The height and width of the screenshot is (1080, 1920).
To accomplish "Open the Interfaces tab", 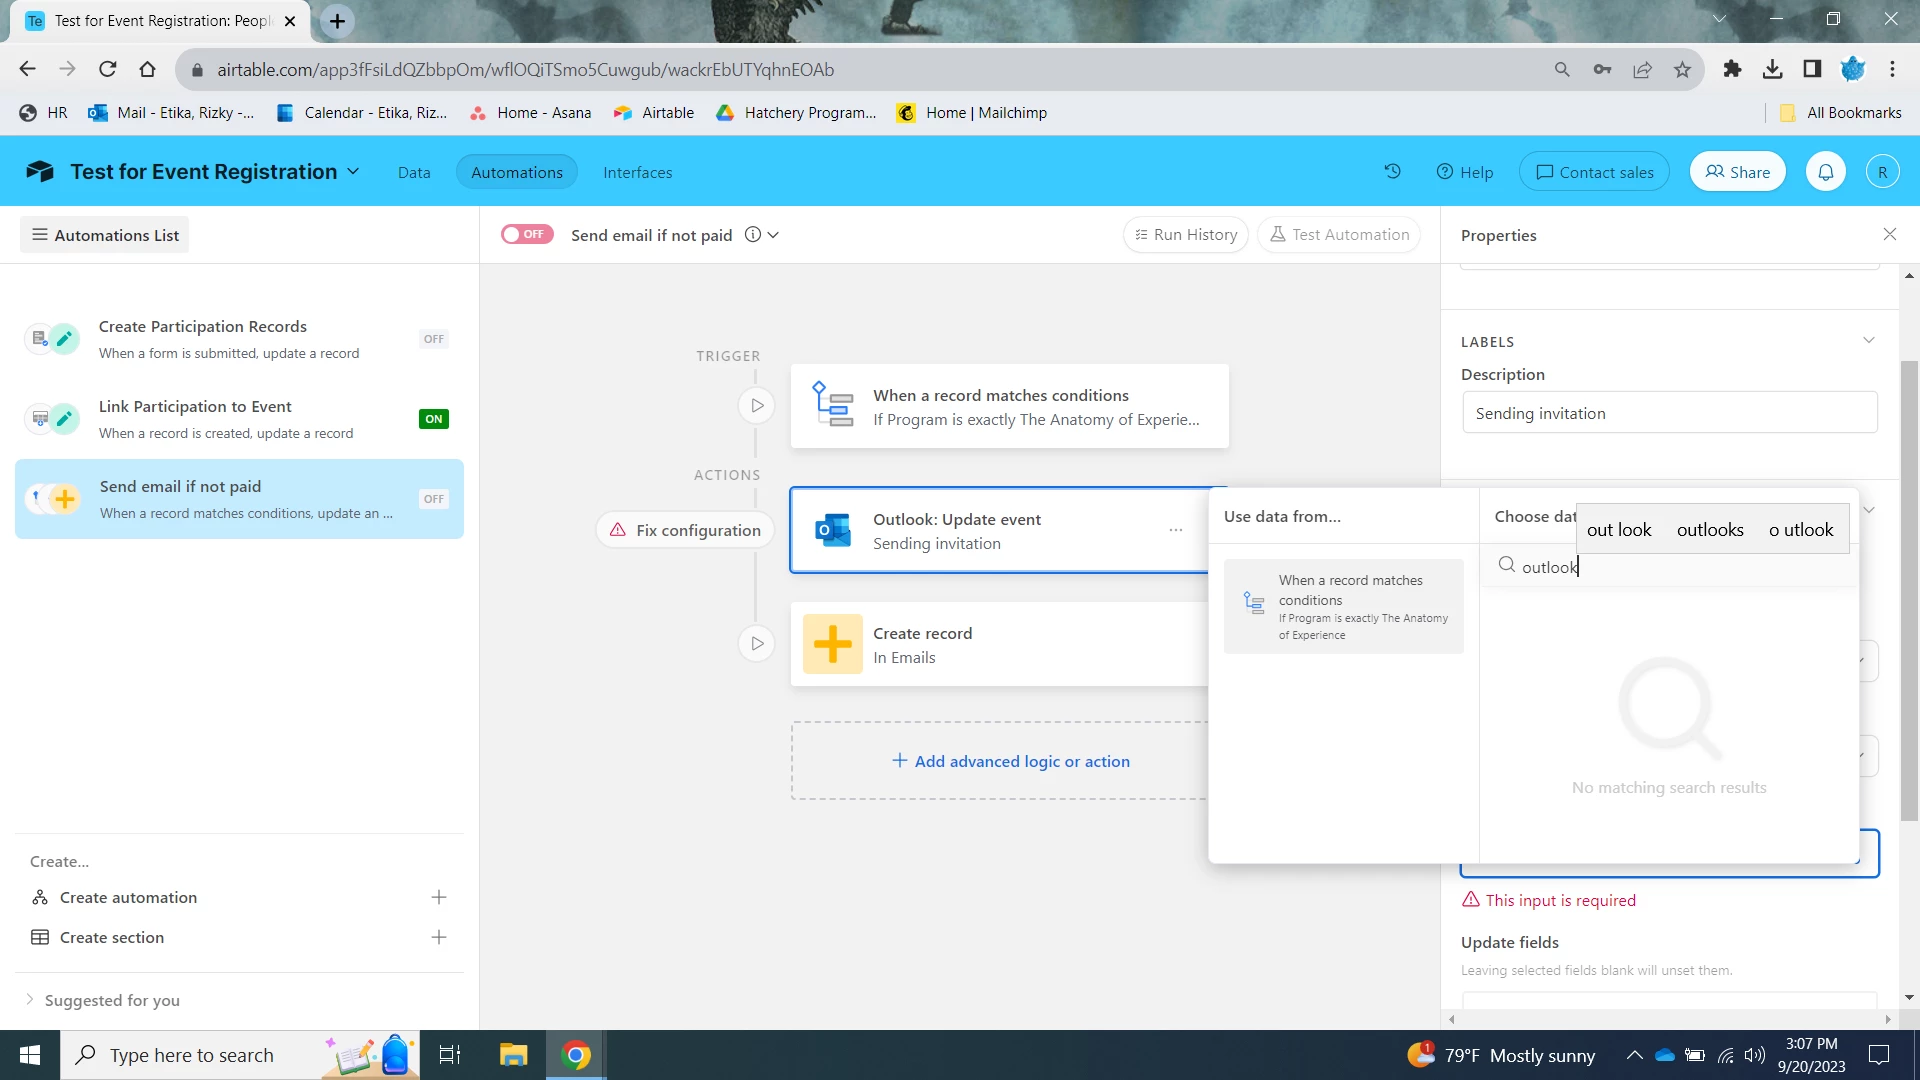I will click(x=637, y=172).
